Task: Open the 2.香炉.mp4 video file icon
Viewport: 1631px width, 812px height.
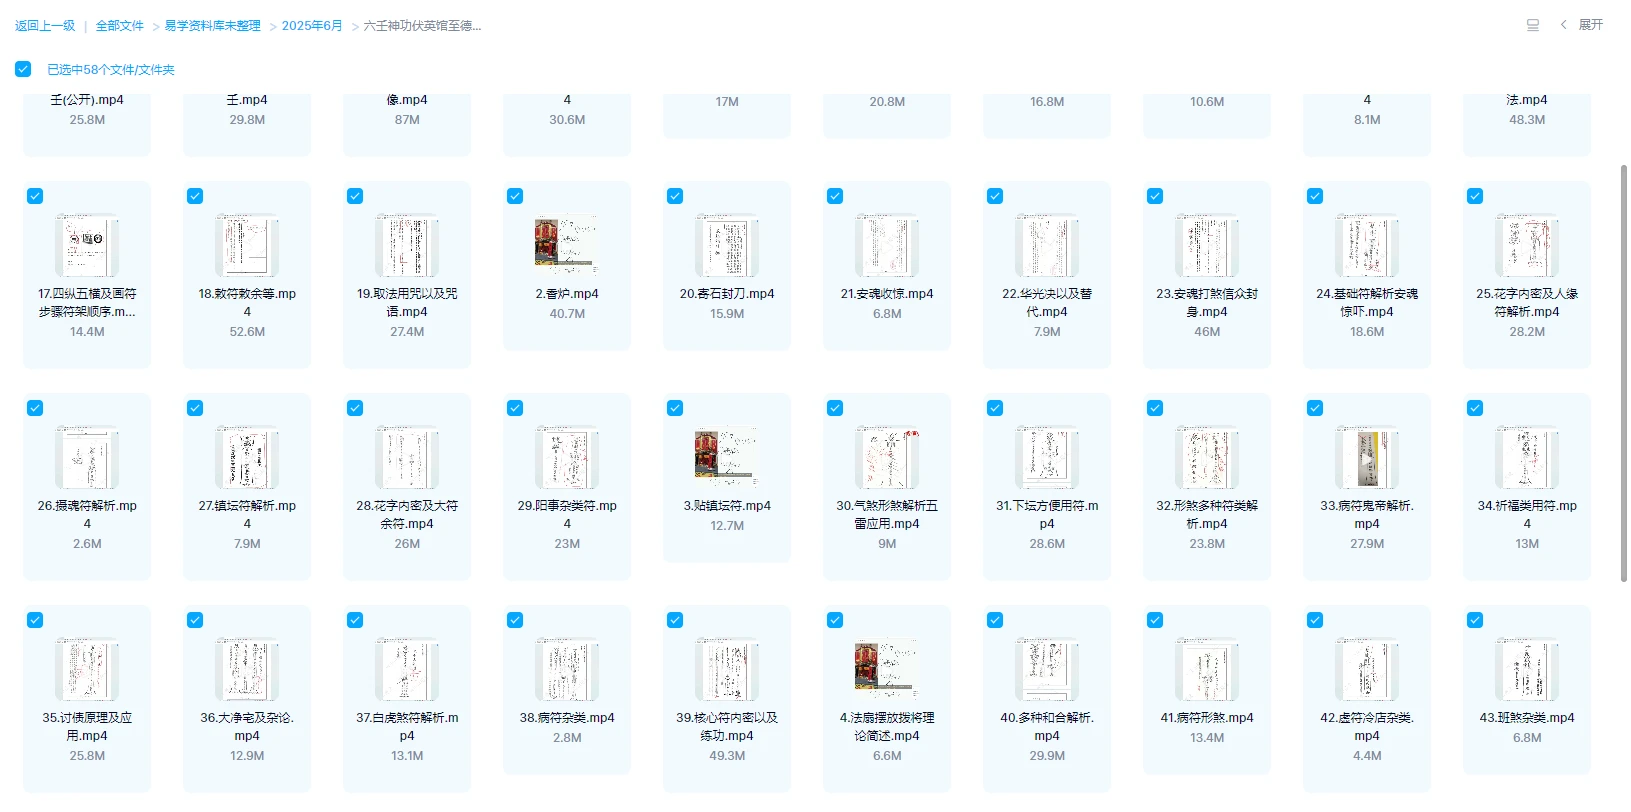Action: click(x=566, y=245)
